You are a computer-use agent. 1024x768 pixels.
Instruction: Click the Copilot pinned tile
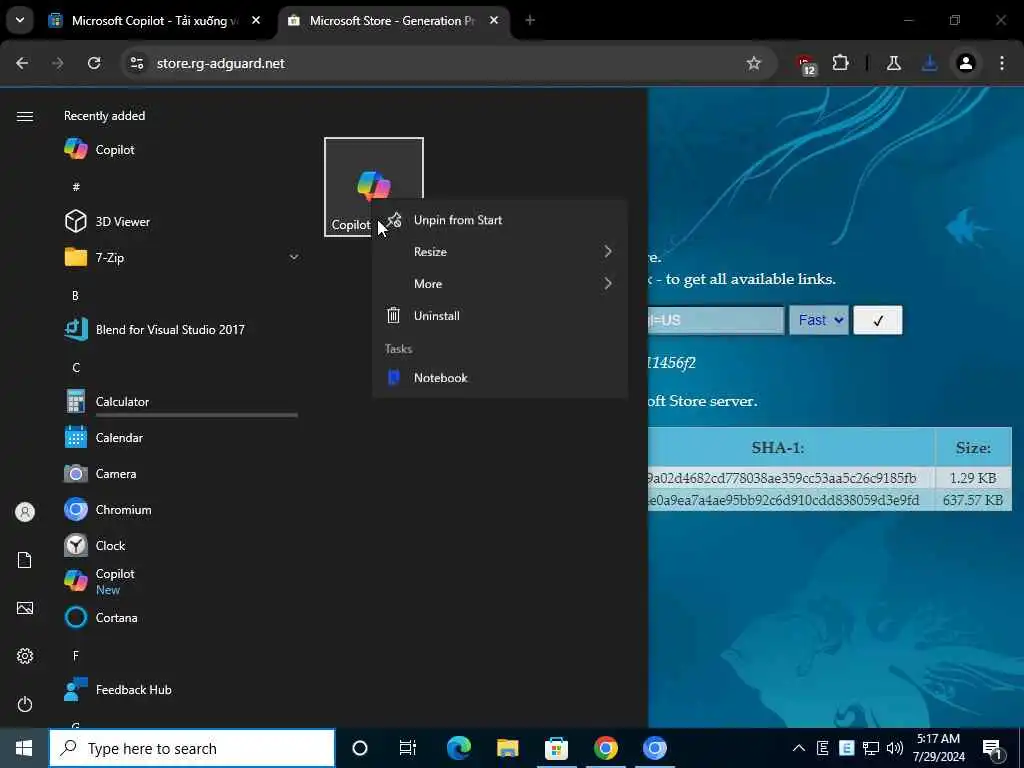pyautogui.click(x=374, y=187)
